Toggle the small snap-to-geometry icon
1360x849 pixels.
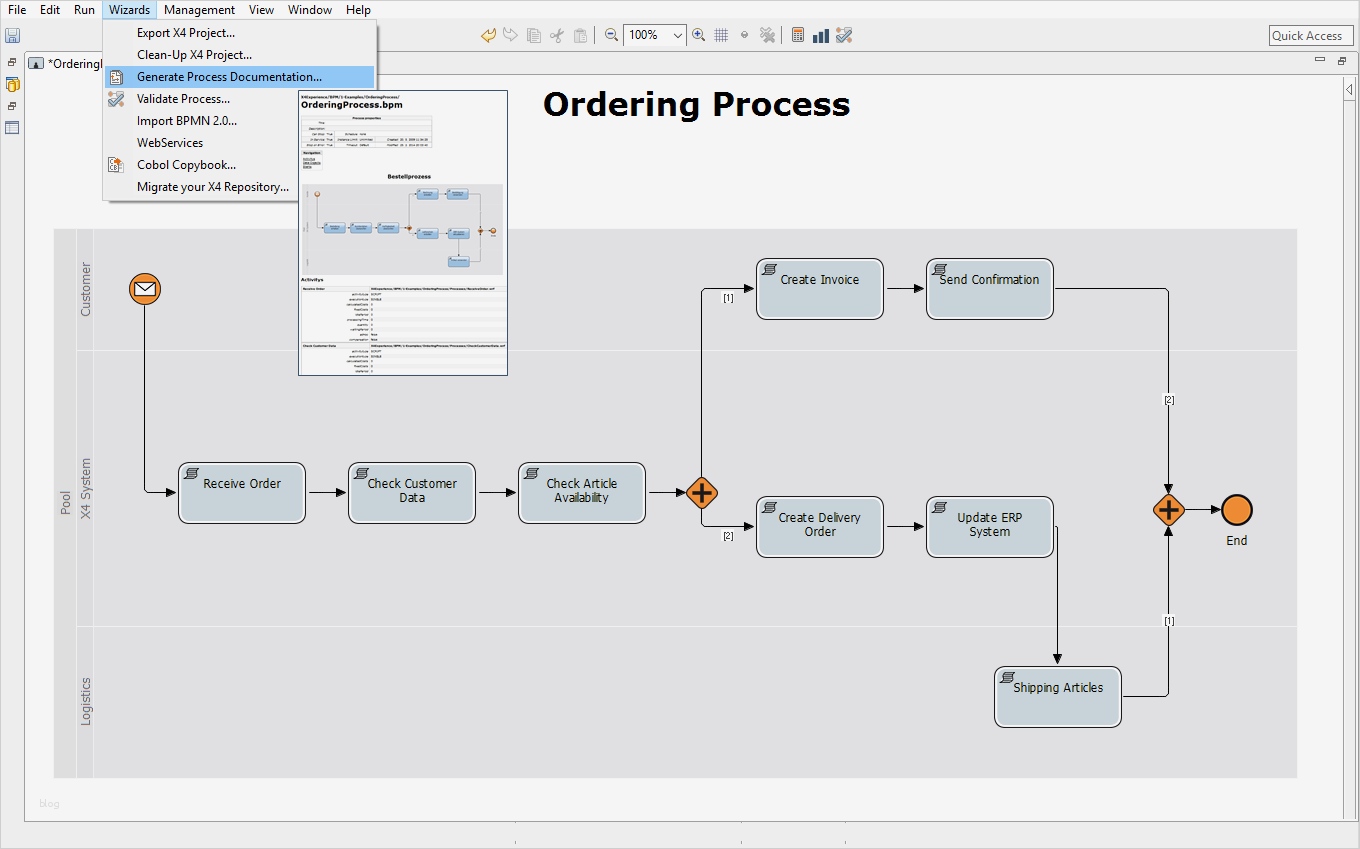[744, 36]
